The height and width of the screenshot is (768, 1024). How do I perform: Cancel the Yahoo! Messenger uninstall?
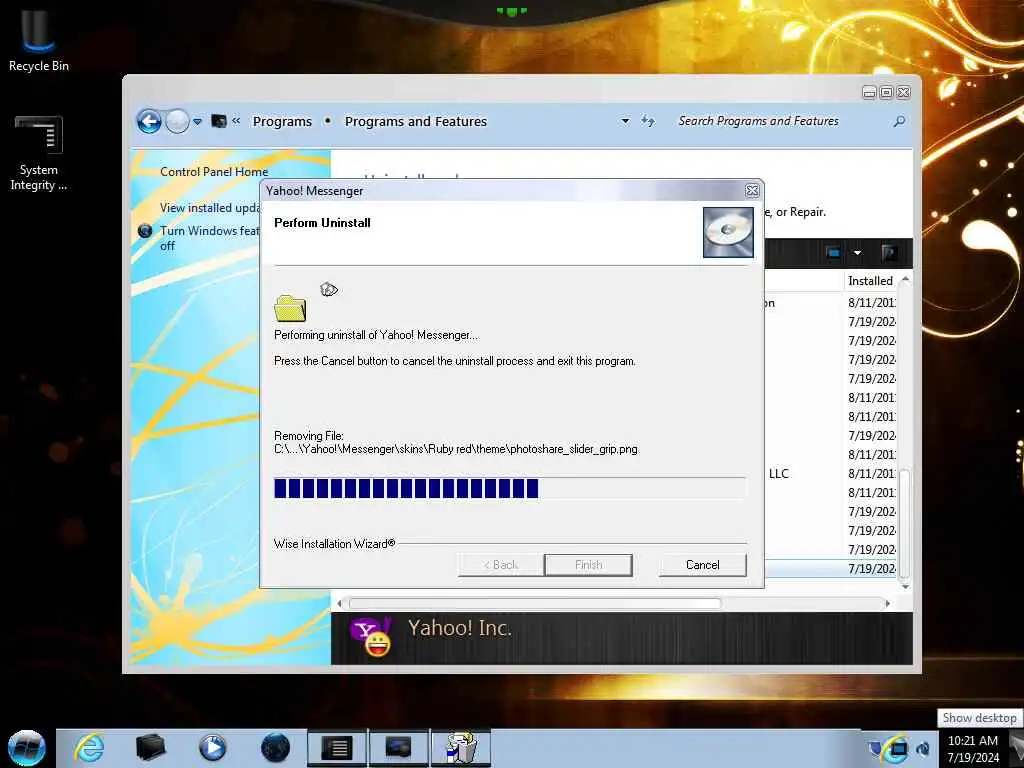coord(703,565)
